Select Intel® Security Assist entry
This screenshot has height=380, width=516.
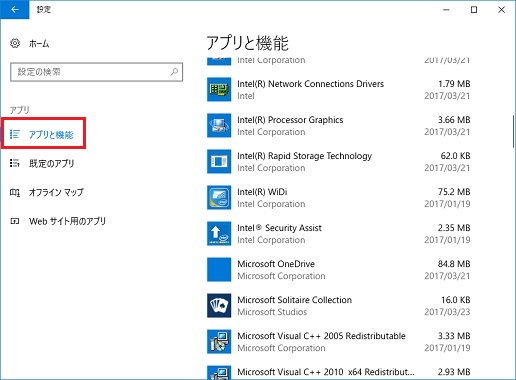coord(338,233)
